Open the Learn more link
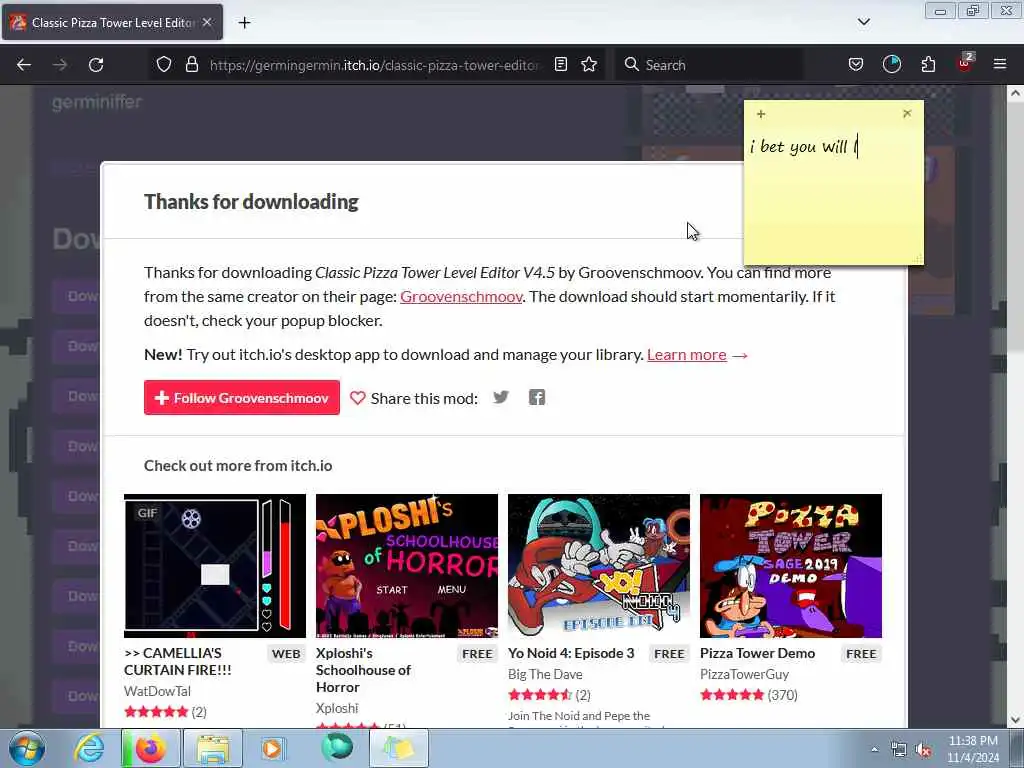Screen dimensions: 1024x768 686,355
